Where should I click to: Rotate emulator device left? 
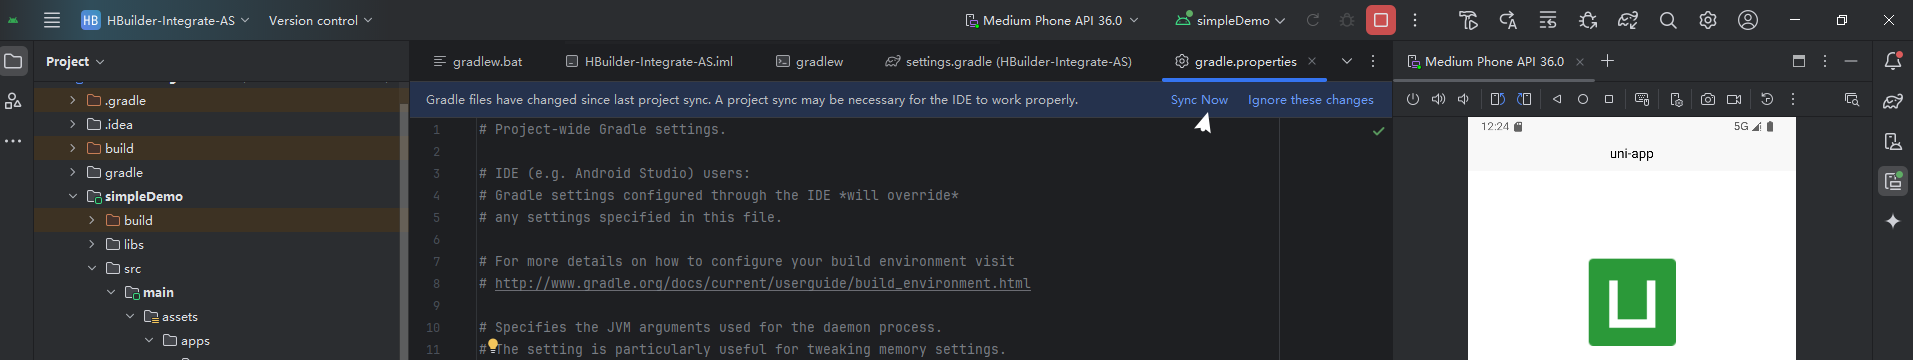click(x=1497, y=99)
